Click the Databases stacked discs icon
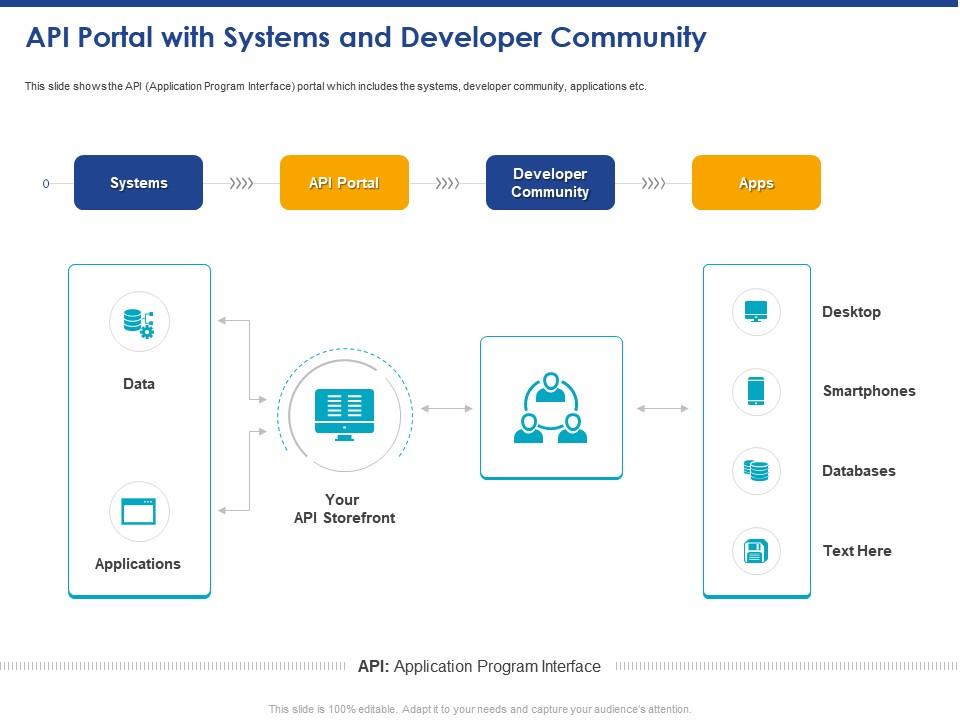The width and height of the screenshot is (960, 720). (756, 471)
